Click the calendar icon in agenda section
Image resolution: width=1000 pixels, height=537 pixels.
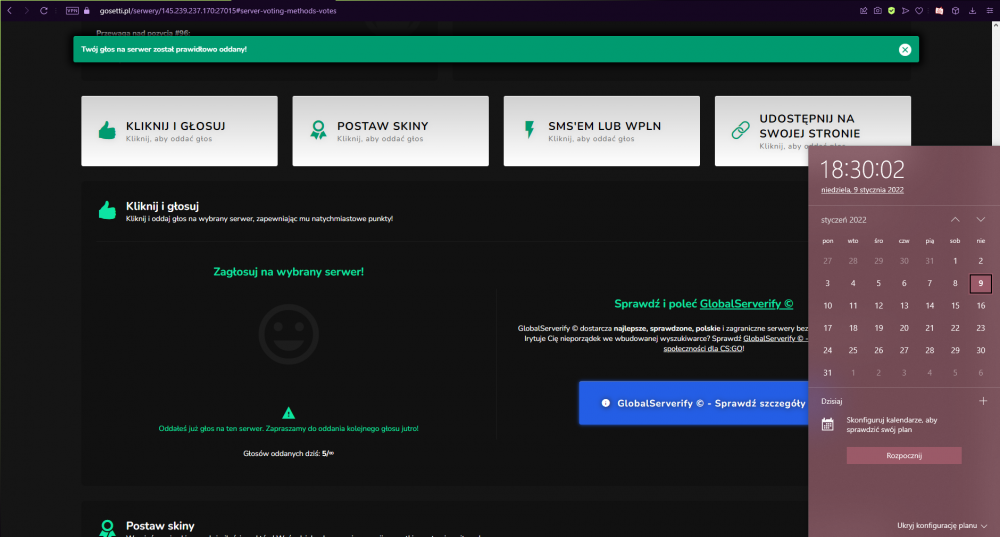click(827, 425)
